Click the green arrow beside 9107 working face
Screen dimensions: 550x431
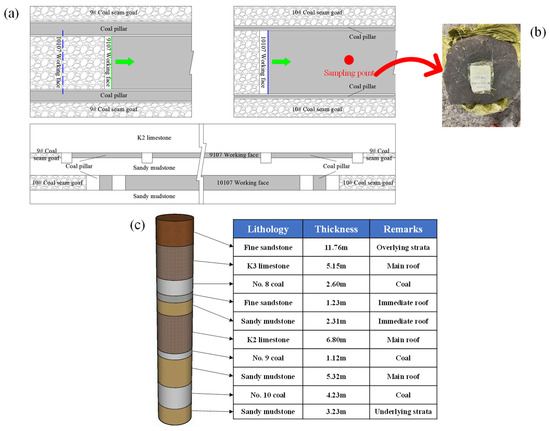(x=125, y=62)
